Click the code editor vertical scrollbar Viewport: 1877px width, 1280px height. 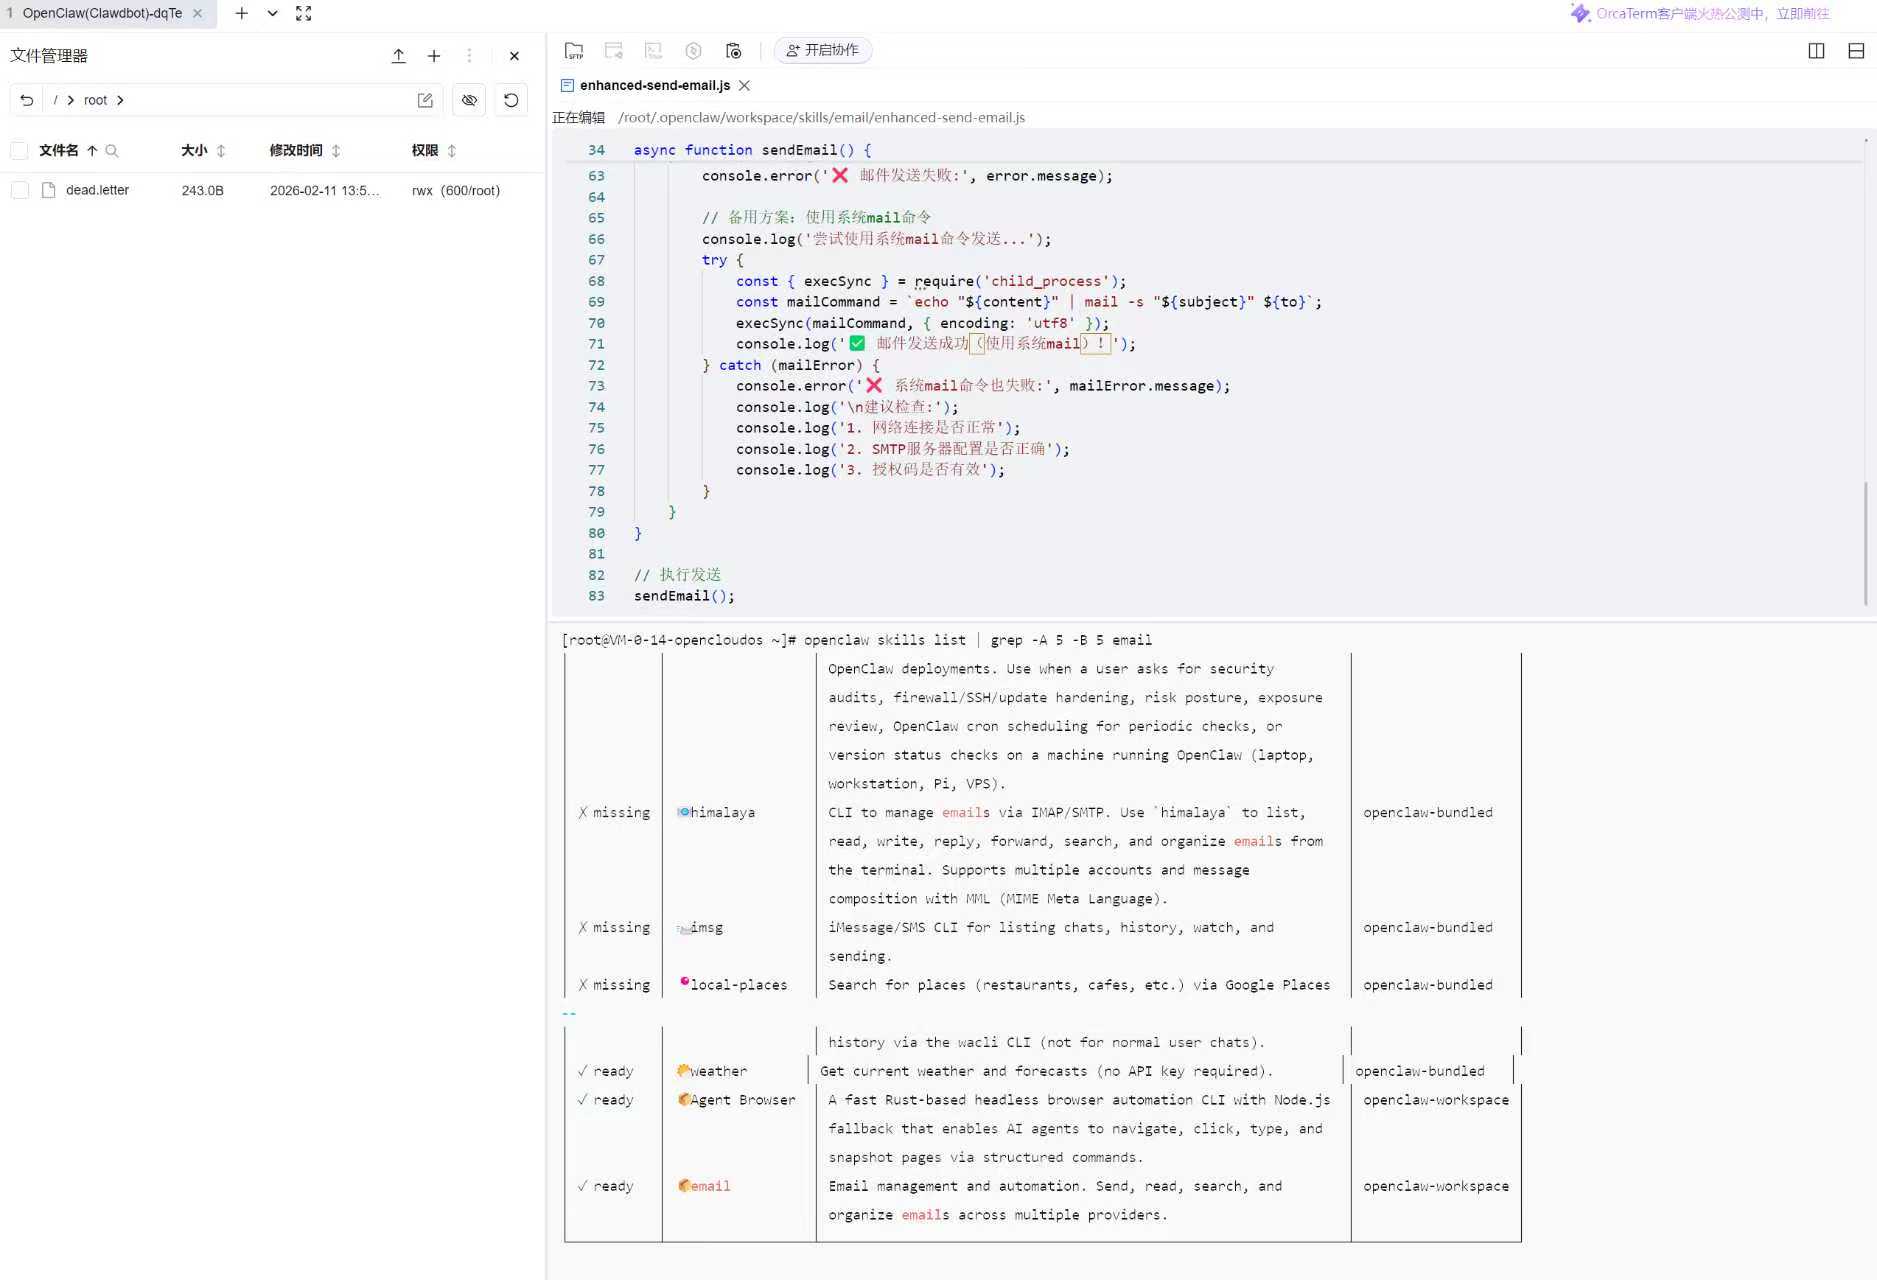1866,543
